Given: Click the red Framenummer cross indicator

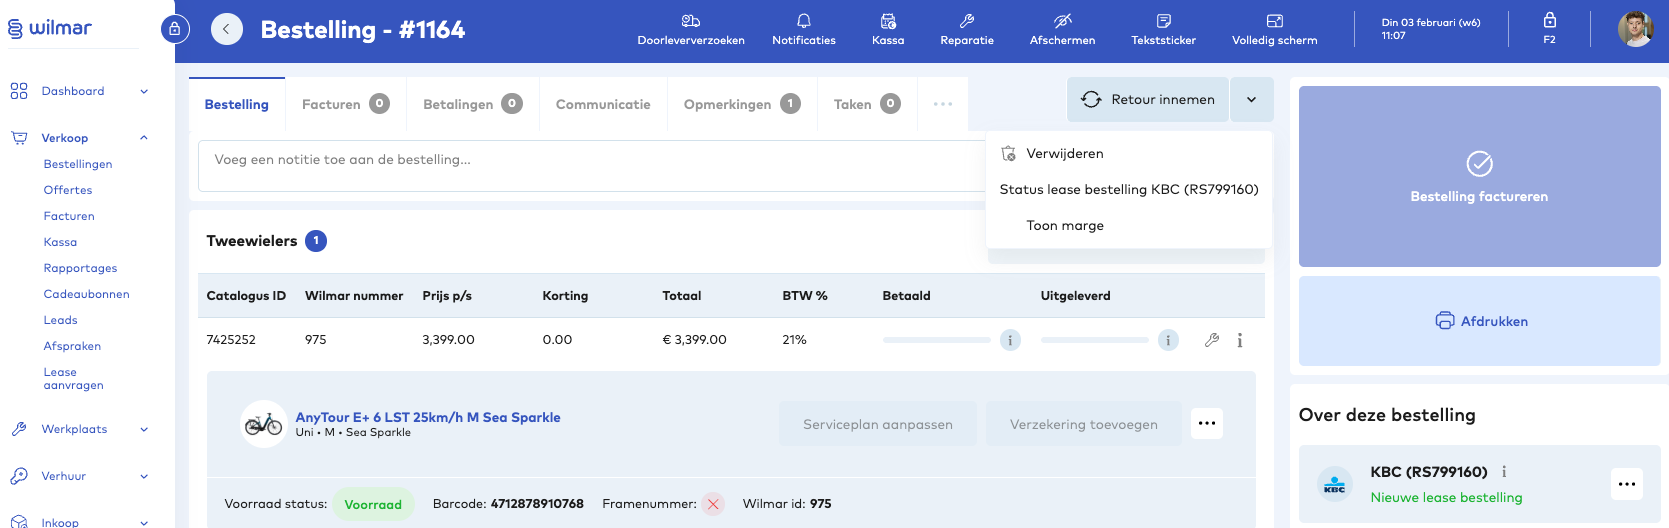Looking at the screenshot, I should (713, 504).
